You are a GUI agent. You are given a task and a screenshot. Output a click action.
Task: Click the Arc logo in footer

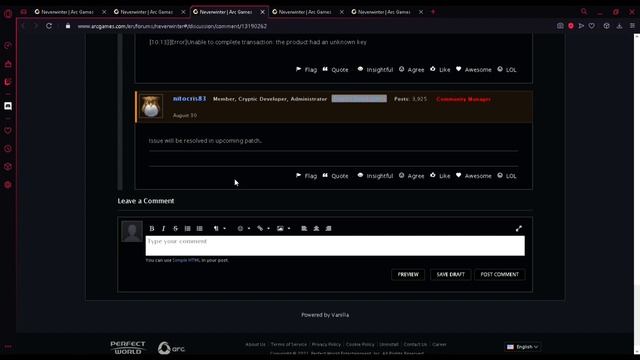171,348
